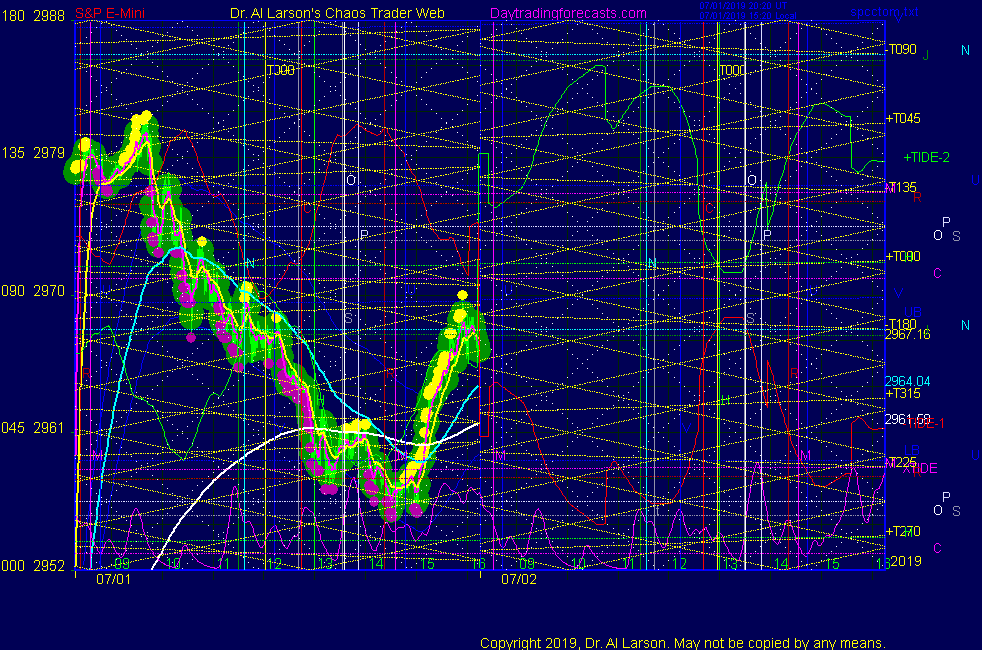
Task: Click the 13 hour label for 07/02
Action: (x=730, y=563)
